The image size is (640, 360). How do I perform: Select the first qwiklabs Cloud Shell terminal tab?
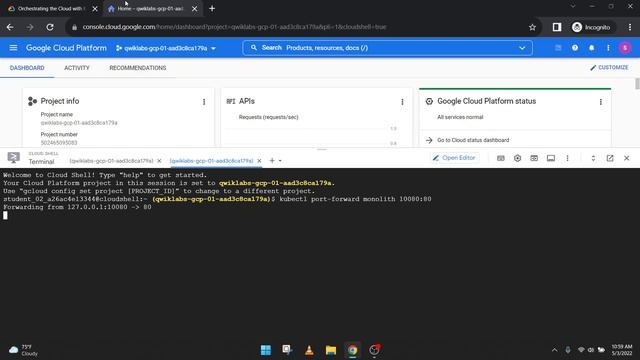[111, 161]
